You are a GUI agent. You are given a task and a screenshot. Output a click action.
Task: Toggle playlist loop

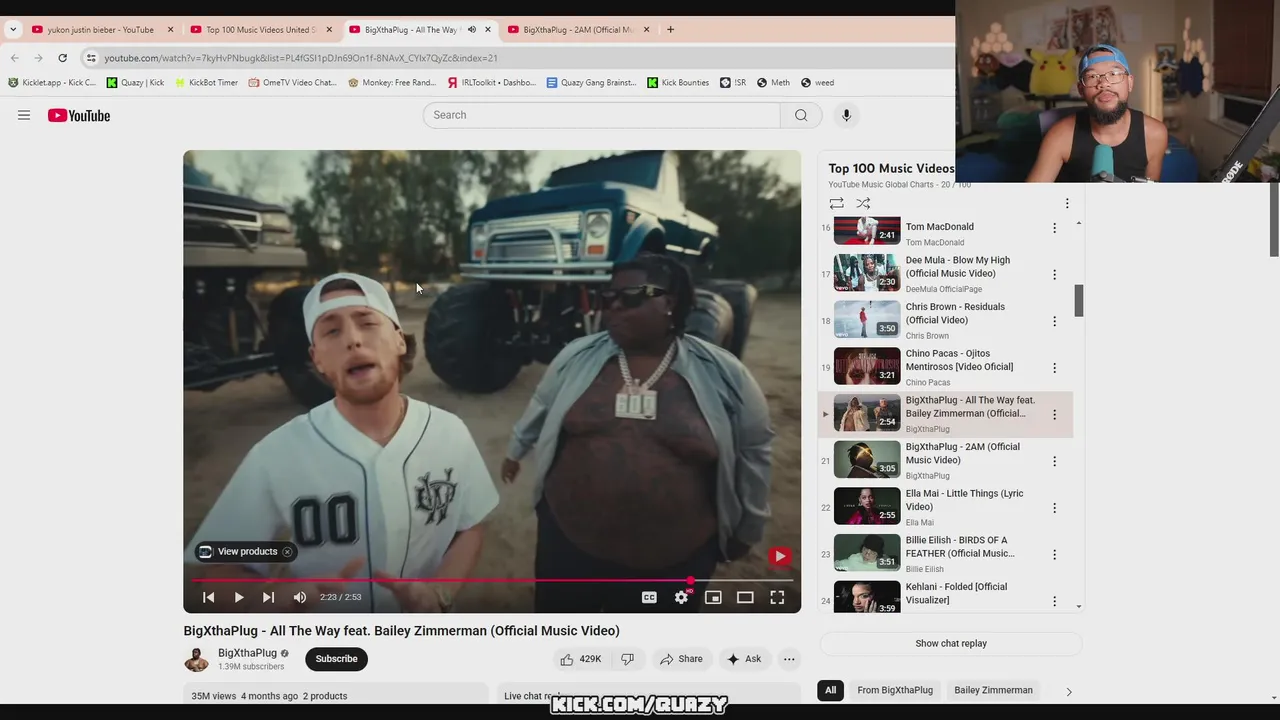[x=836, y=203]
